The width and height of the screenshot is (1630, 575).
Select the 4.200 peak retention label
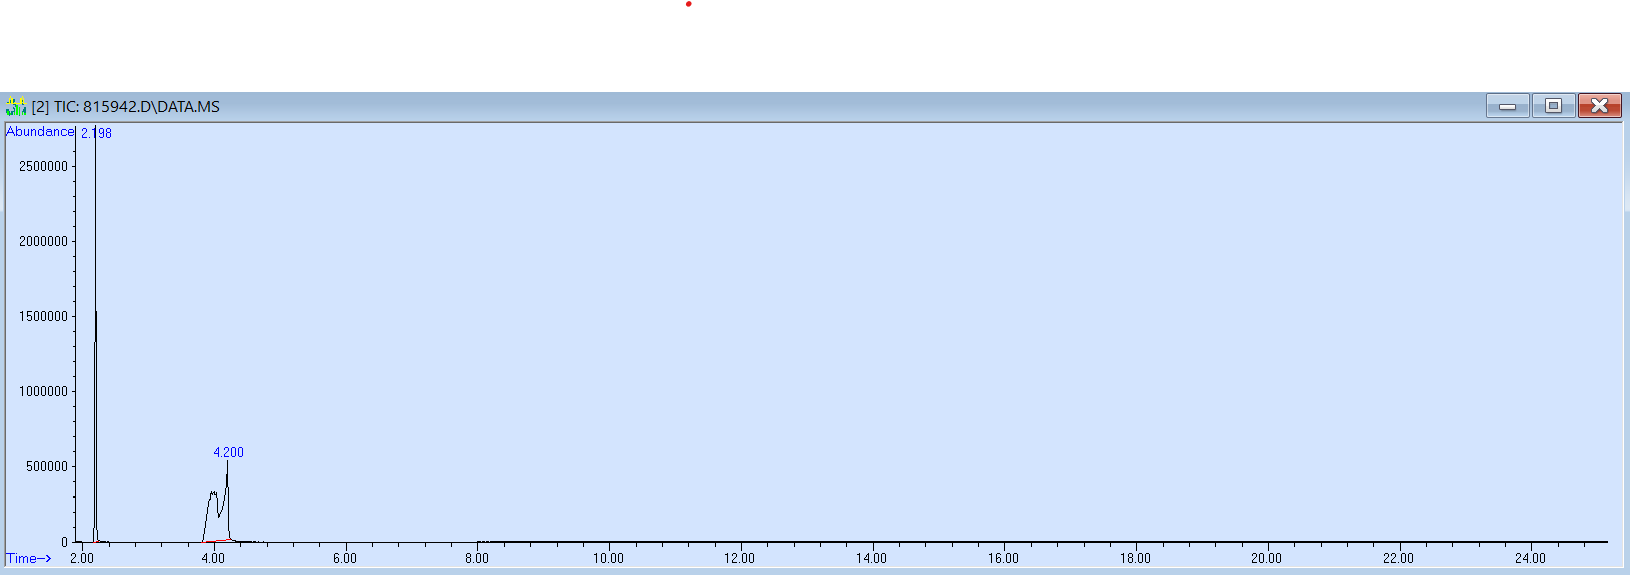tap(228, 452)
